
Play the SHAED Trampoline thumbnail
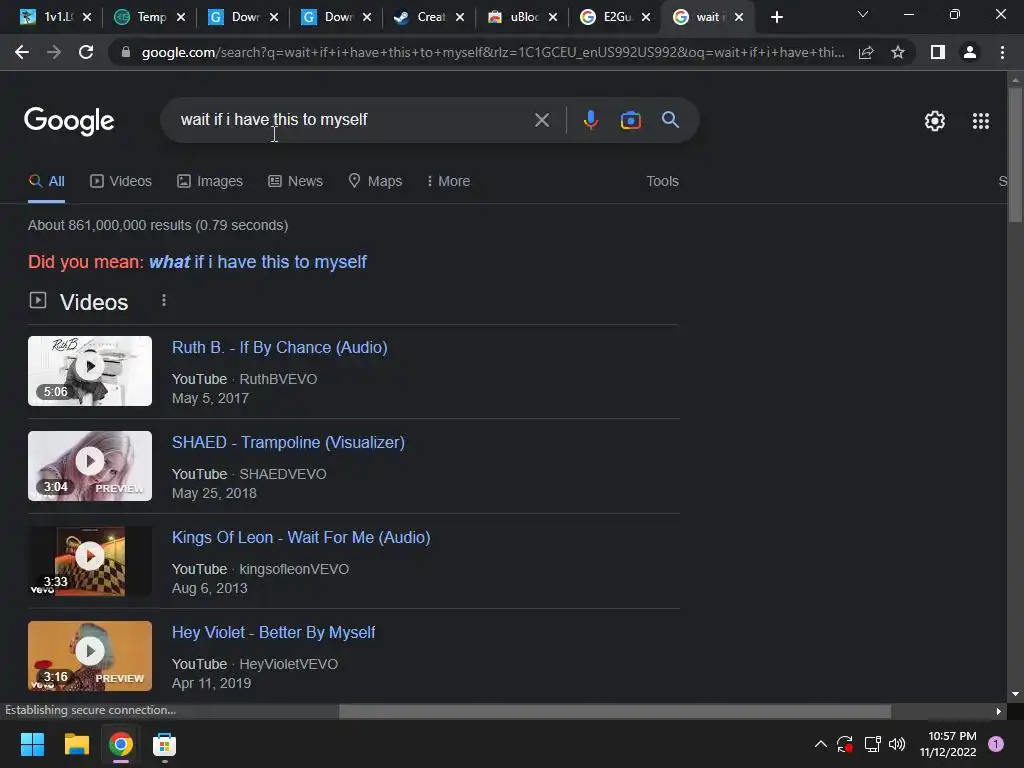tap(90, 466)
